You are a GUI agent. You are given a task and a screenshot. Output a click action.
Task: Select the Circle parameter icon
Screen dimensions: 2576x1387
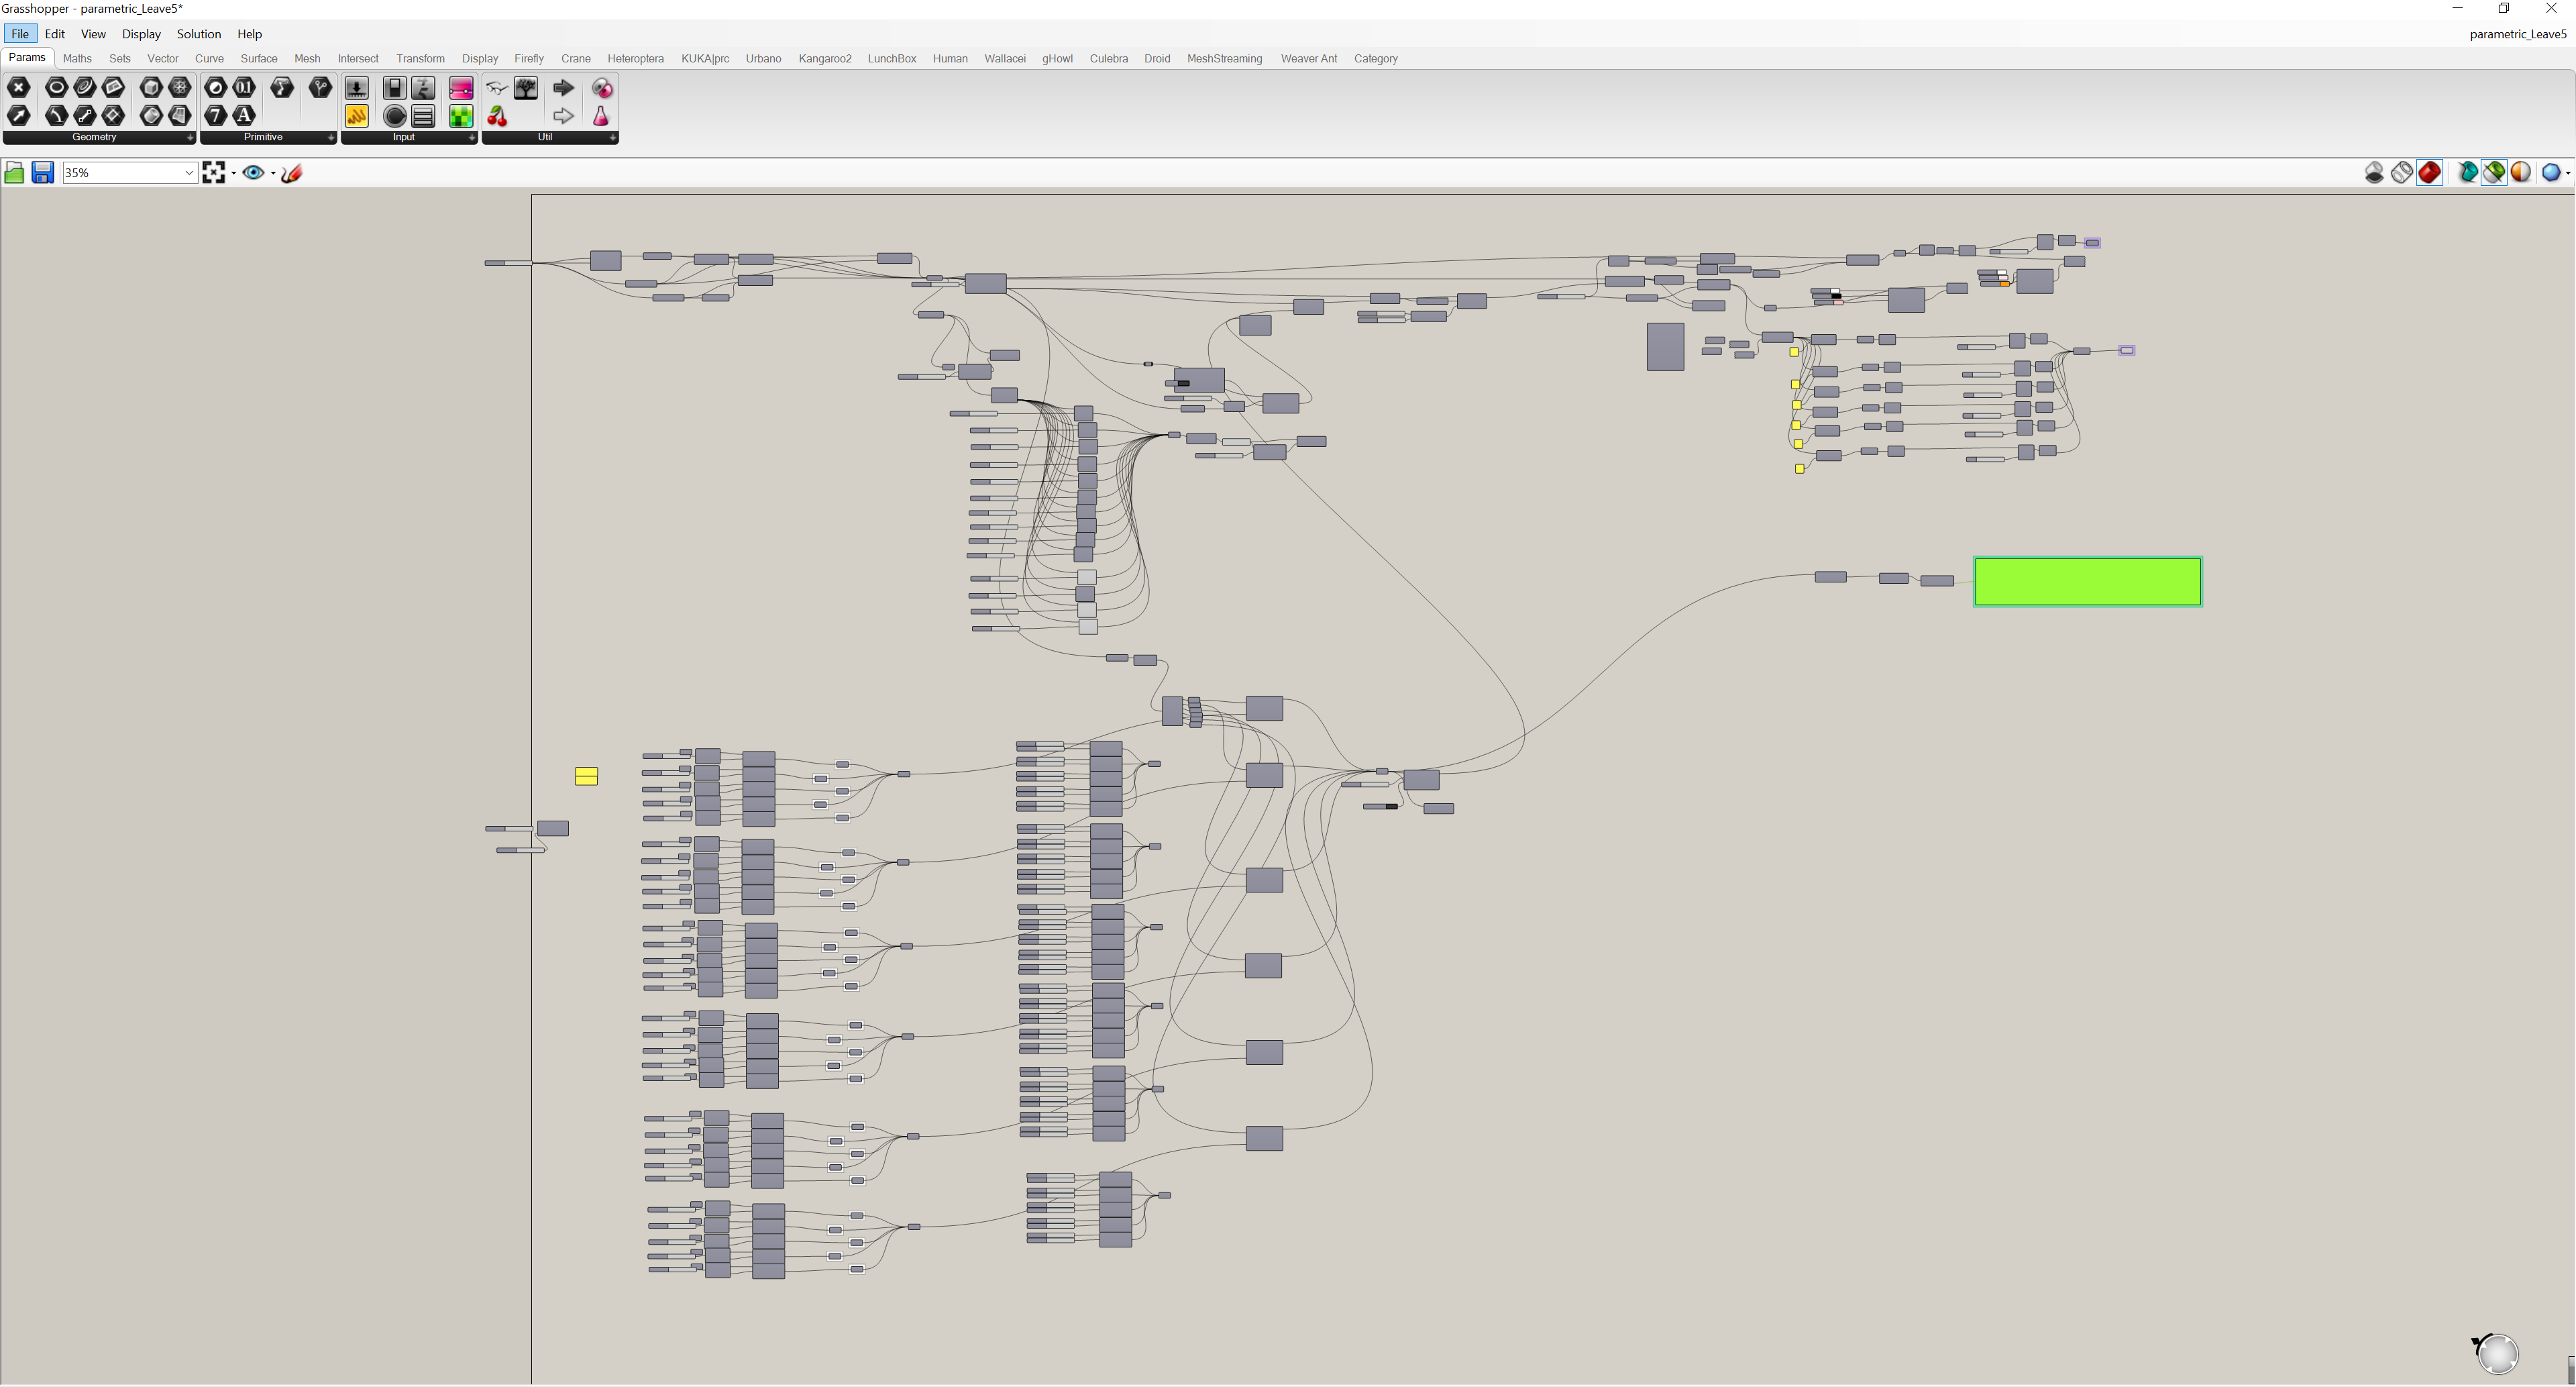(57, 88)
